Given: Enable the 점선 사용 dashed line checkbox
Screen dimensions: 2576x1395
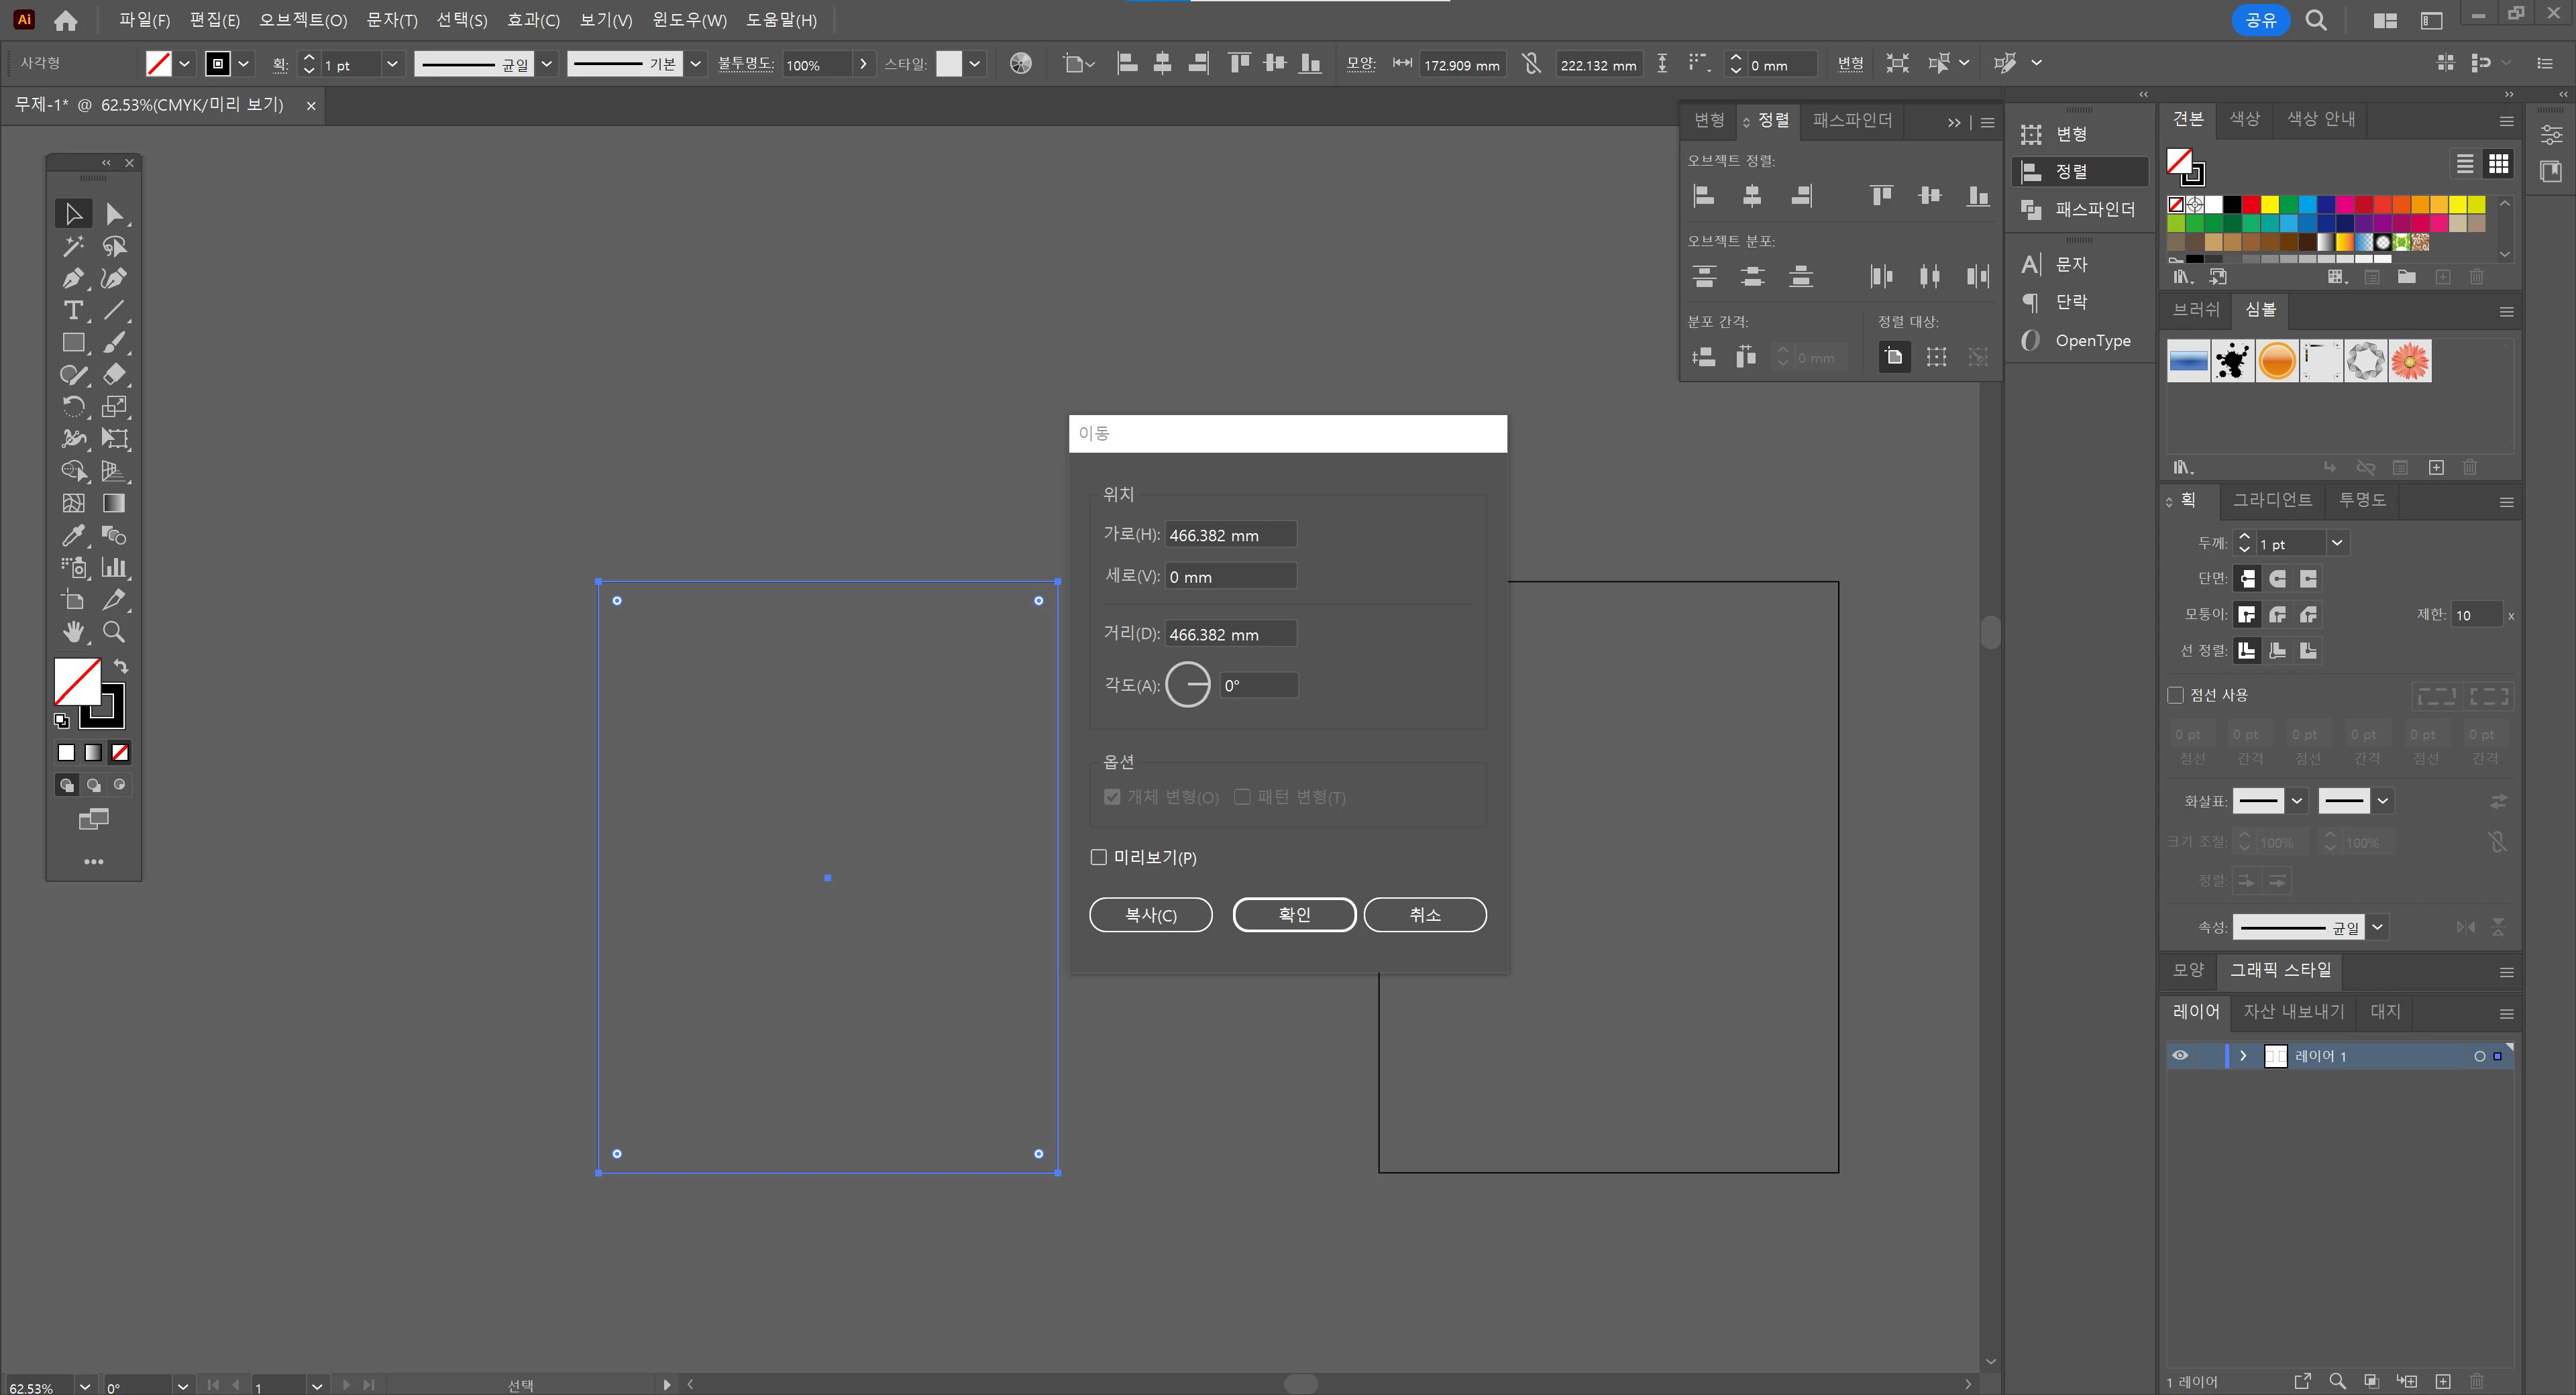Looking at the screenshot, I should pos(2176,695).
